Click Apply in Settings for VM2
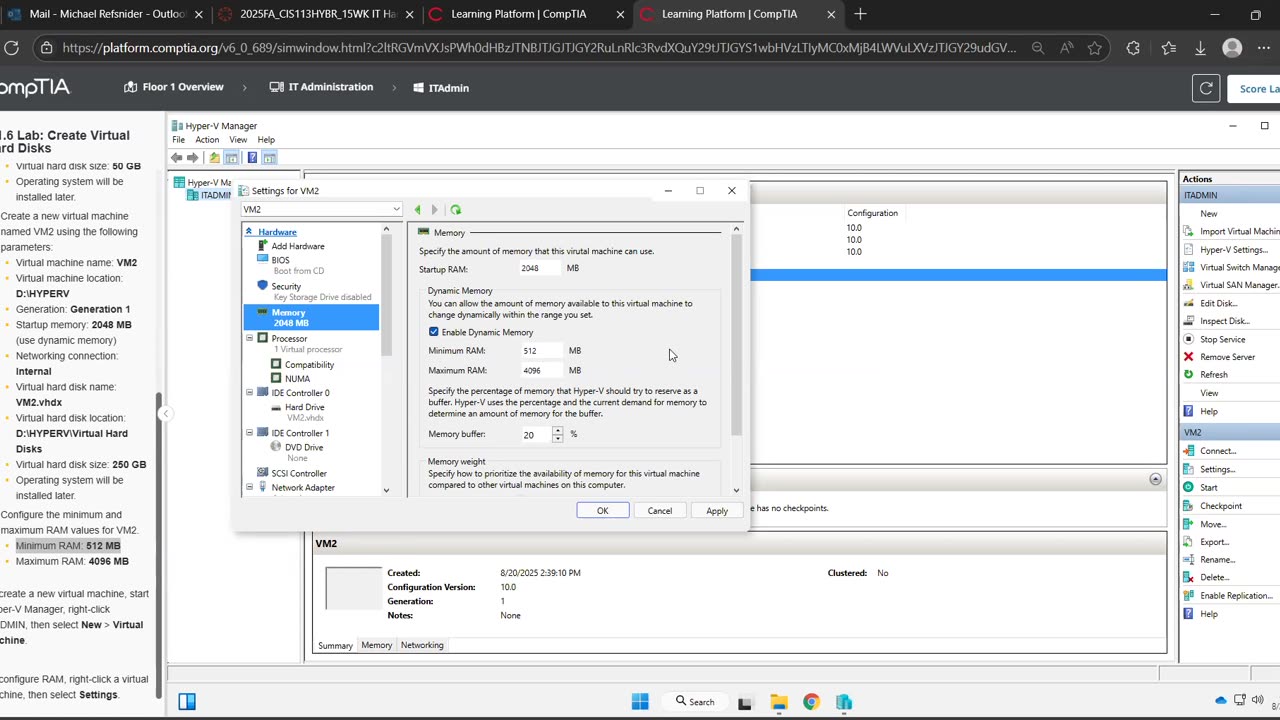Viewport: 1280px width, 720px height. [717, 511]
